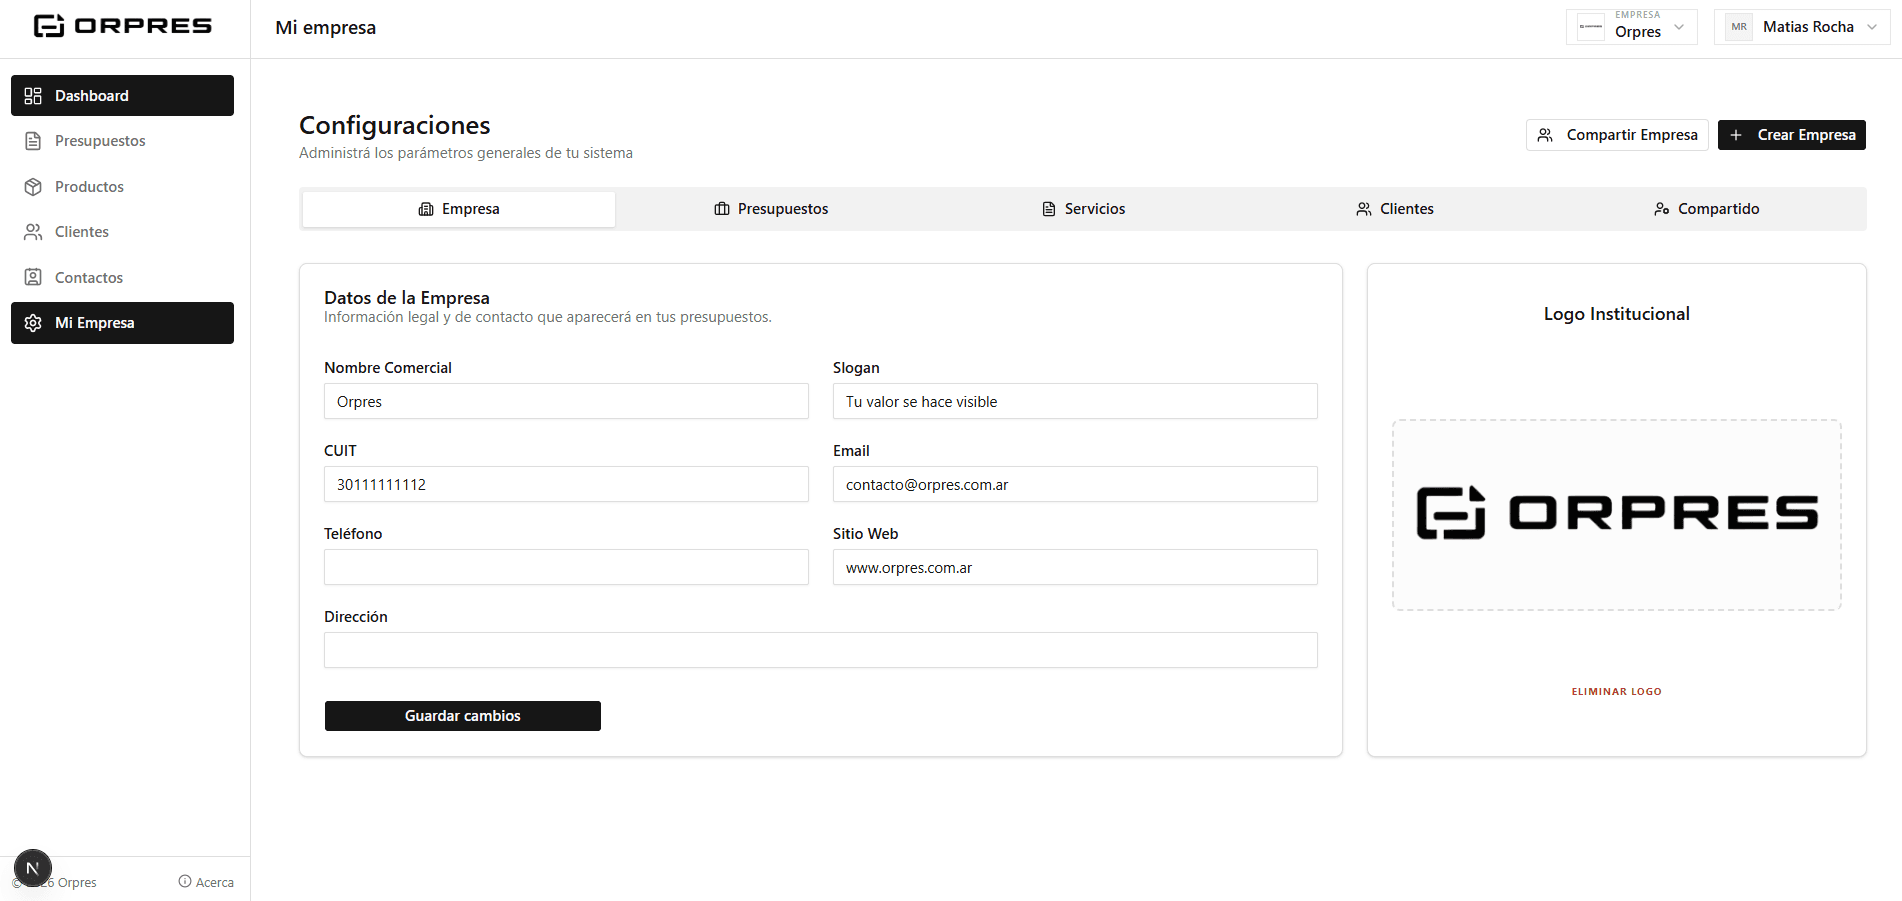Open Contactos in the sidebar
Image resolution: width=1902 pixels, height=901 pixels.
point(122,278)
